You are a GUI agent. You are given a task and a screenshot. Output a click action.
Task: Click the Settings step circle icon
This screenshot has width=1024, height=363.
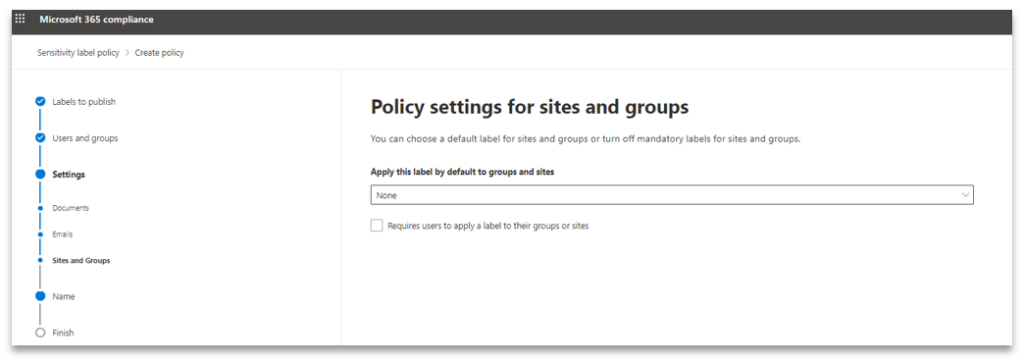click(x=40, y=174)
